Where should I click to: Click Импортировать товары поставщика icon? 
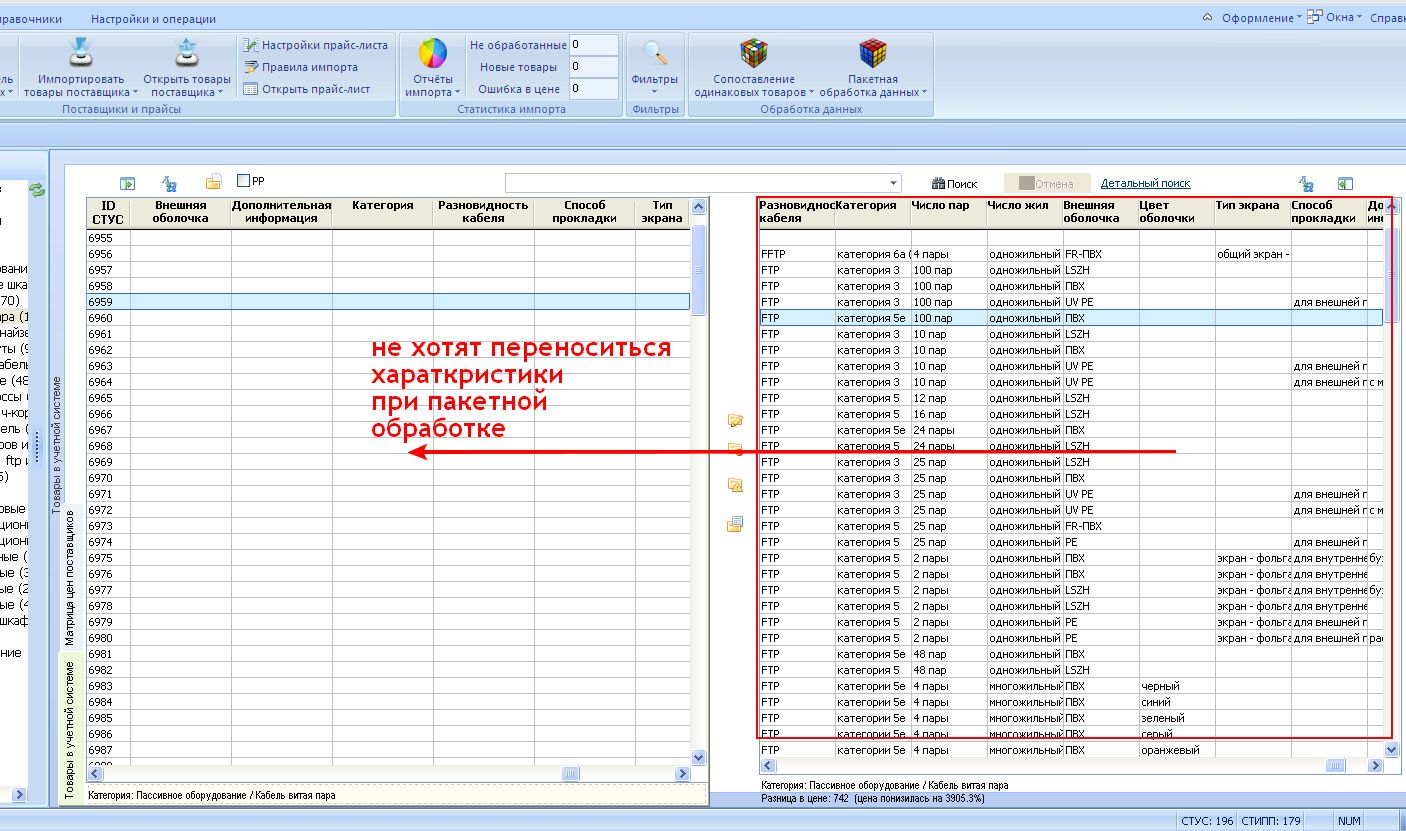[81, 53]
